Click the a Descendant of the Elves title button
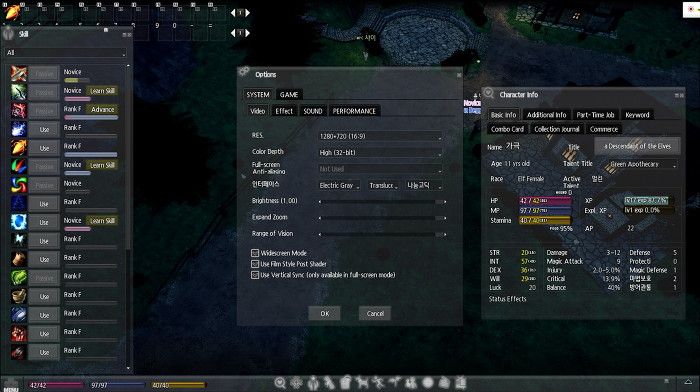 click(x=637, y=146)
